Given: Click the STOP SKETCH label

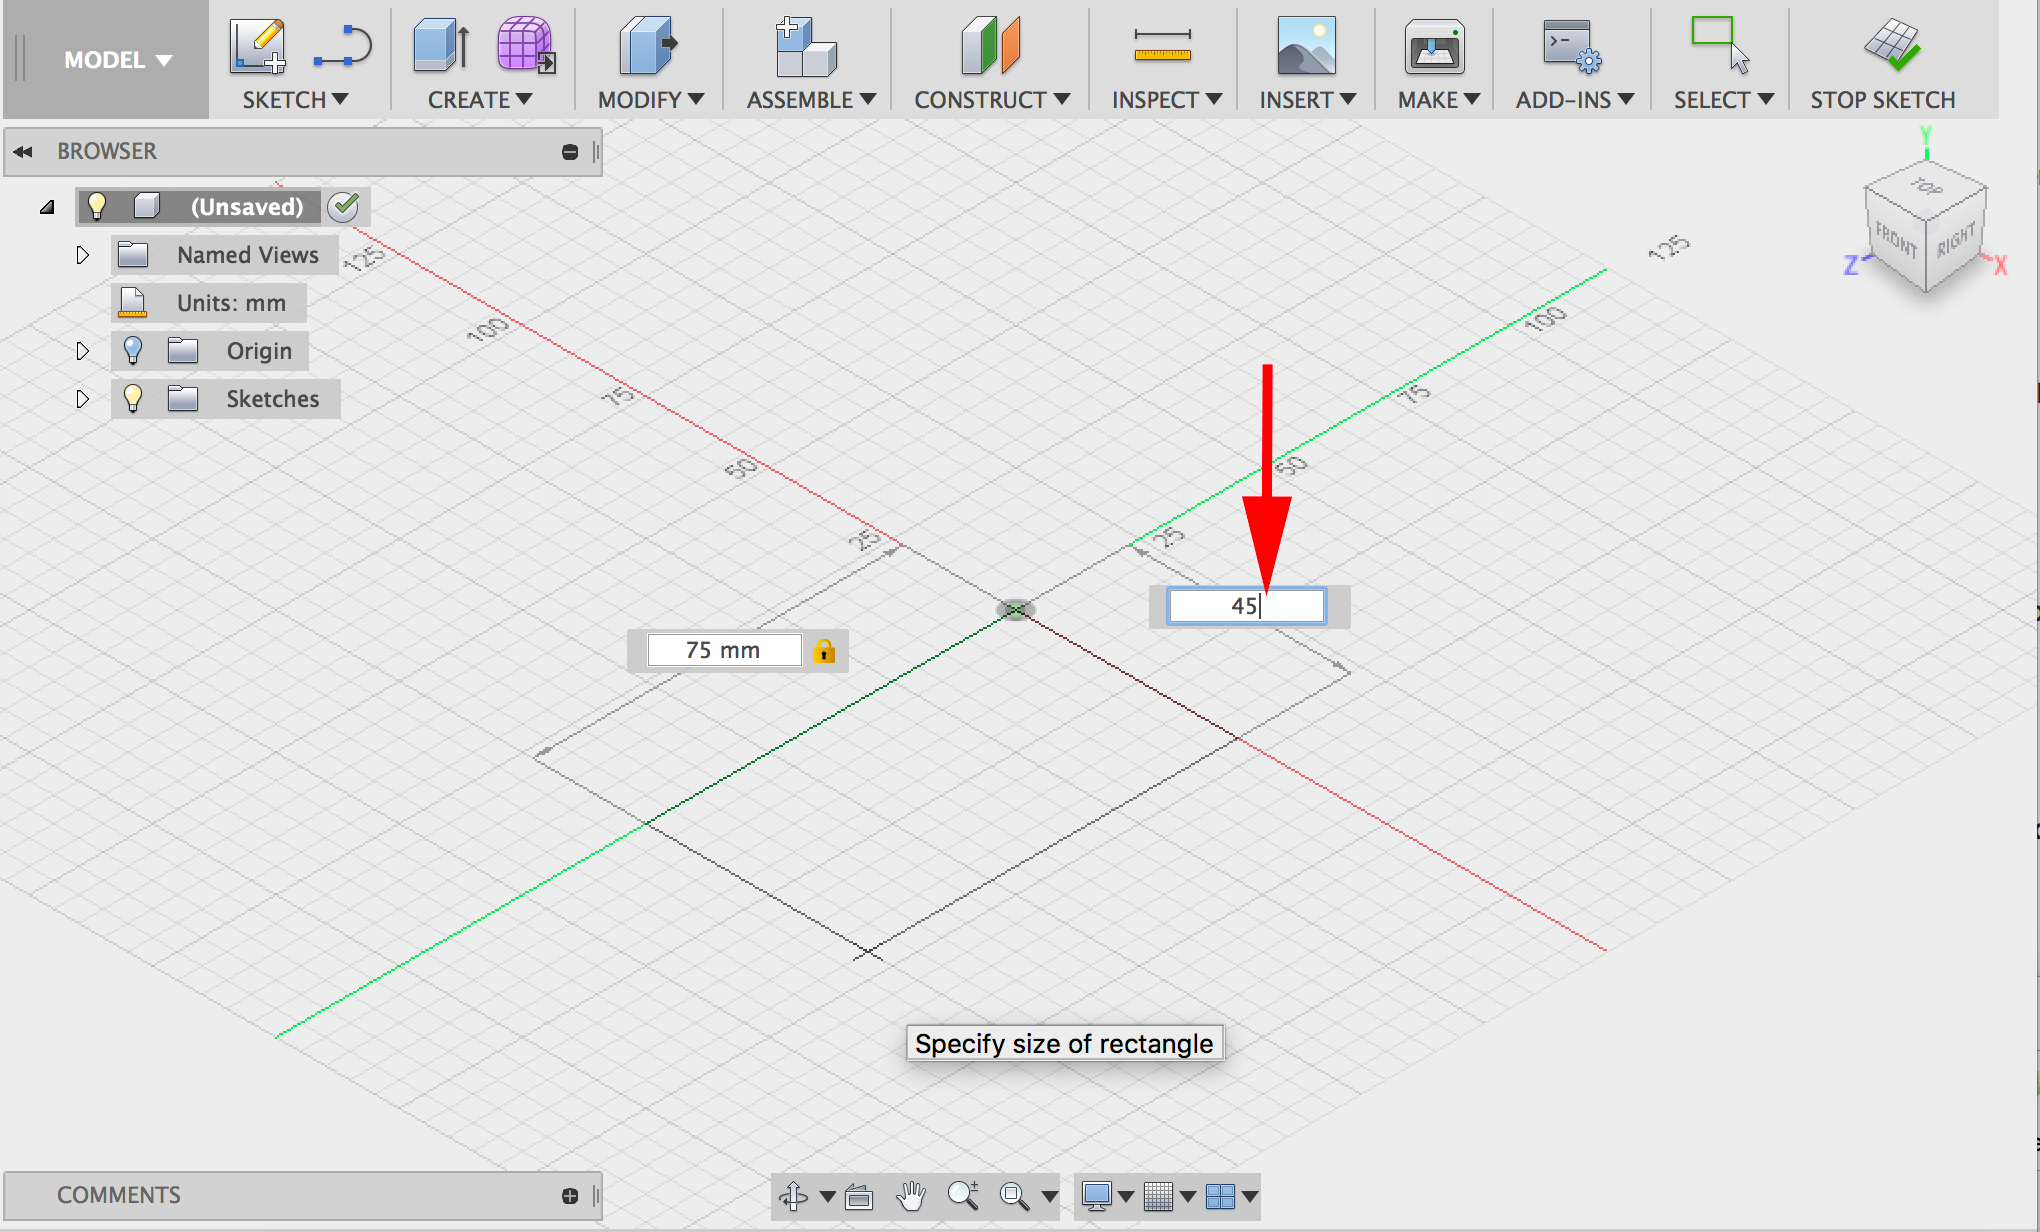Looking at the screenshot, I should point(1883,100).
